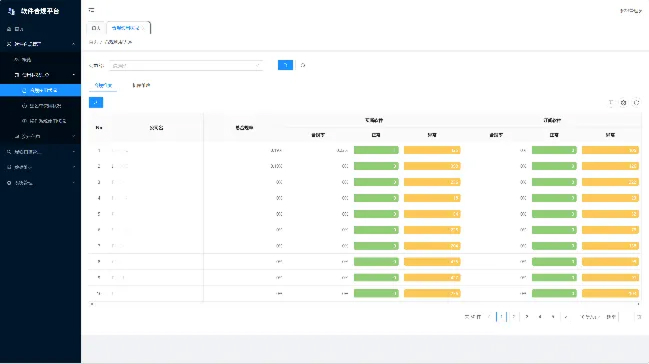The image size is (649, 364).
Task: Select the highlighted blue sidebar menu item
Action: 41,90
